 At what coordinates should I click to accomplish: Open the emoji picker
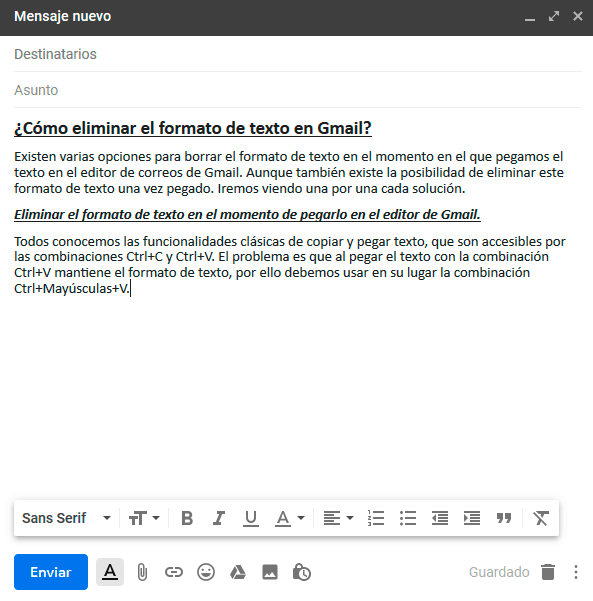pos(206,572)
